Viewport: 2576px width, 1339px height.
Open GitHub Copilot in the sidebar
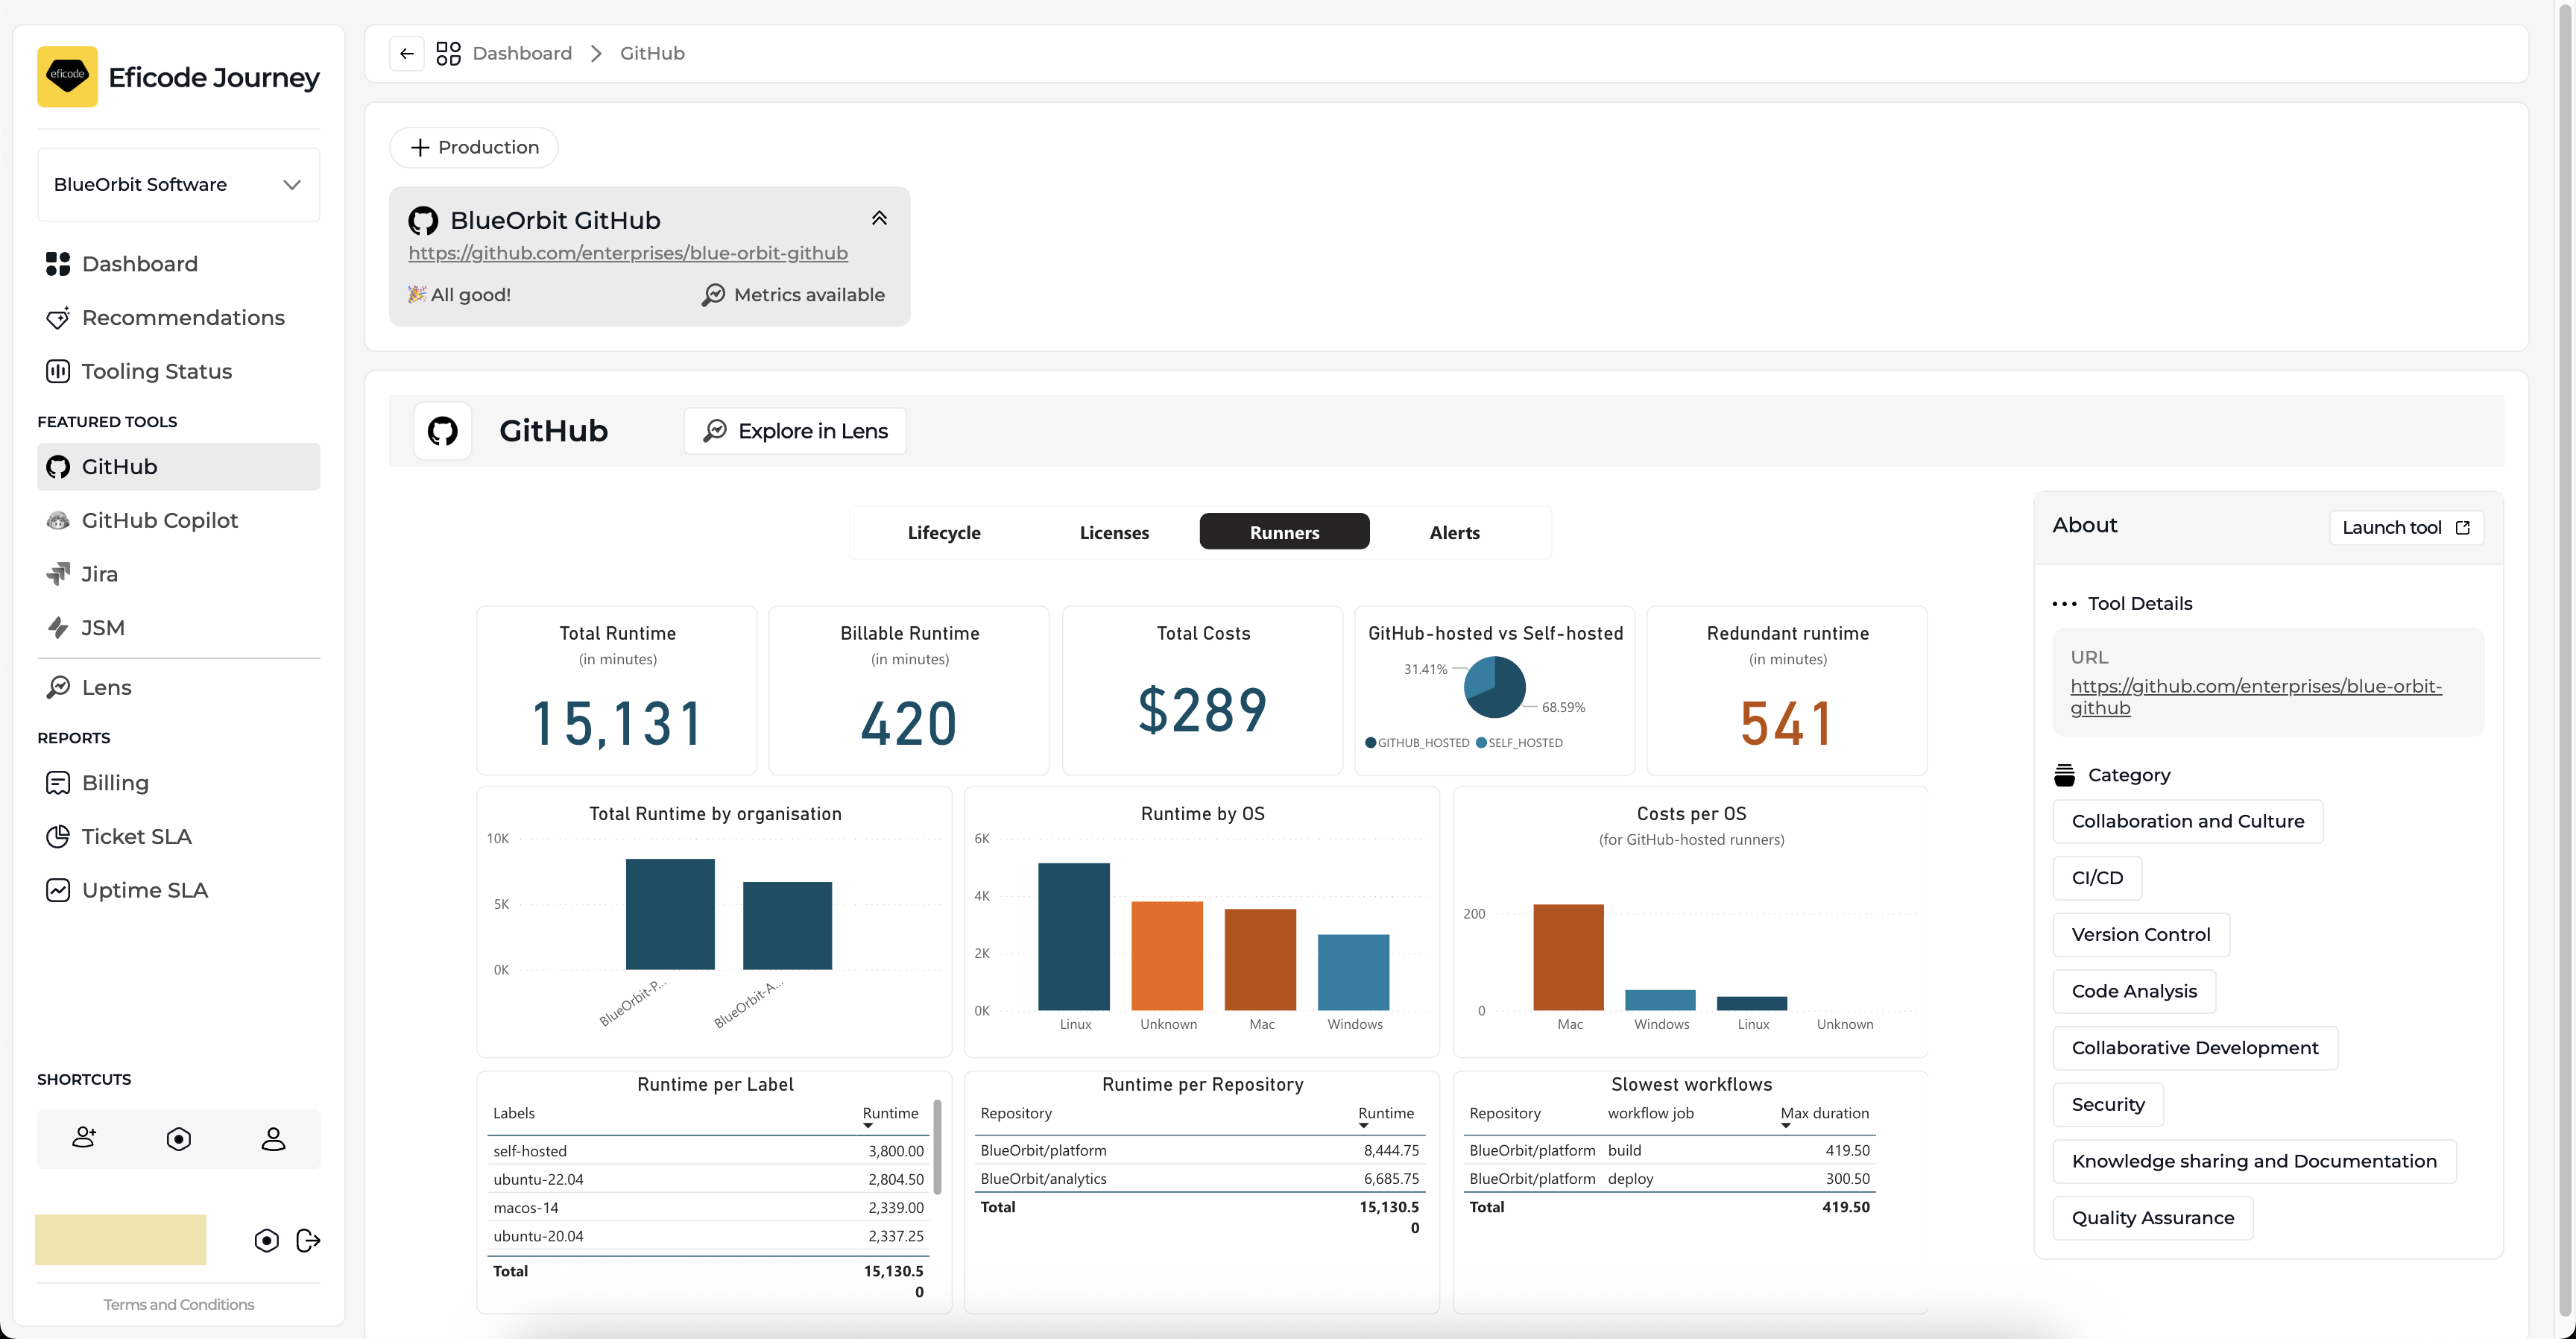tap(160, 520)
